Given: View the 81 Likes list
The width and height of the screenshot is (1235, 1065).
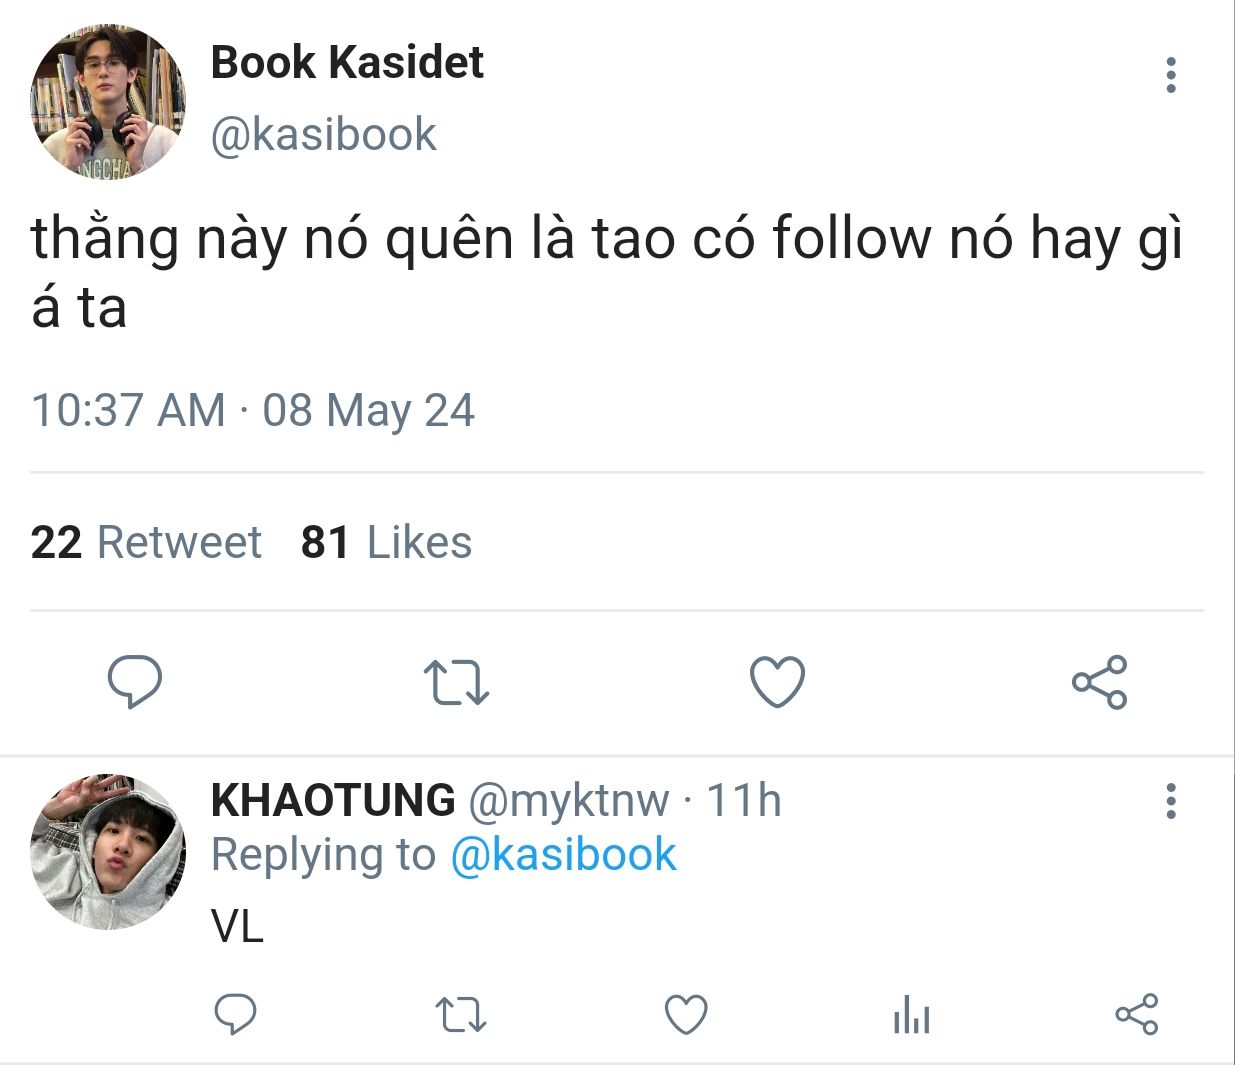Looking at the screenshot, I should click(x=386, y=542).
